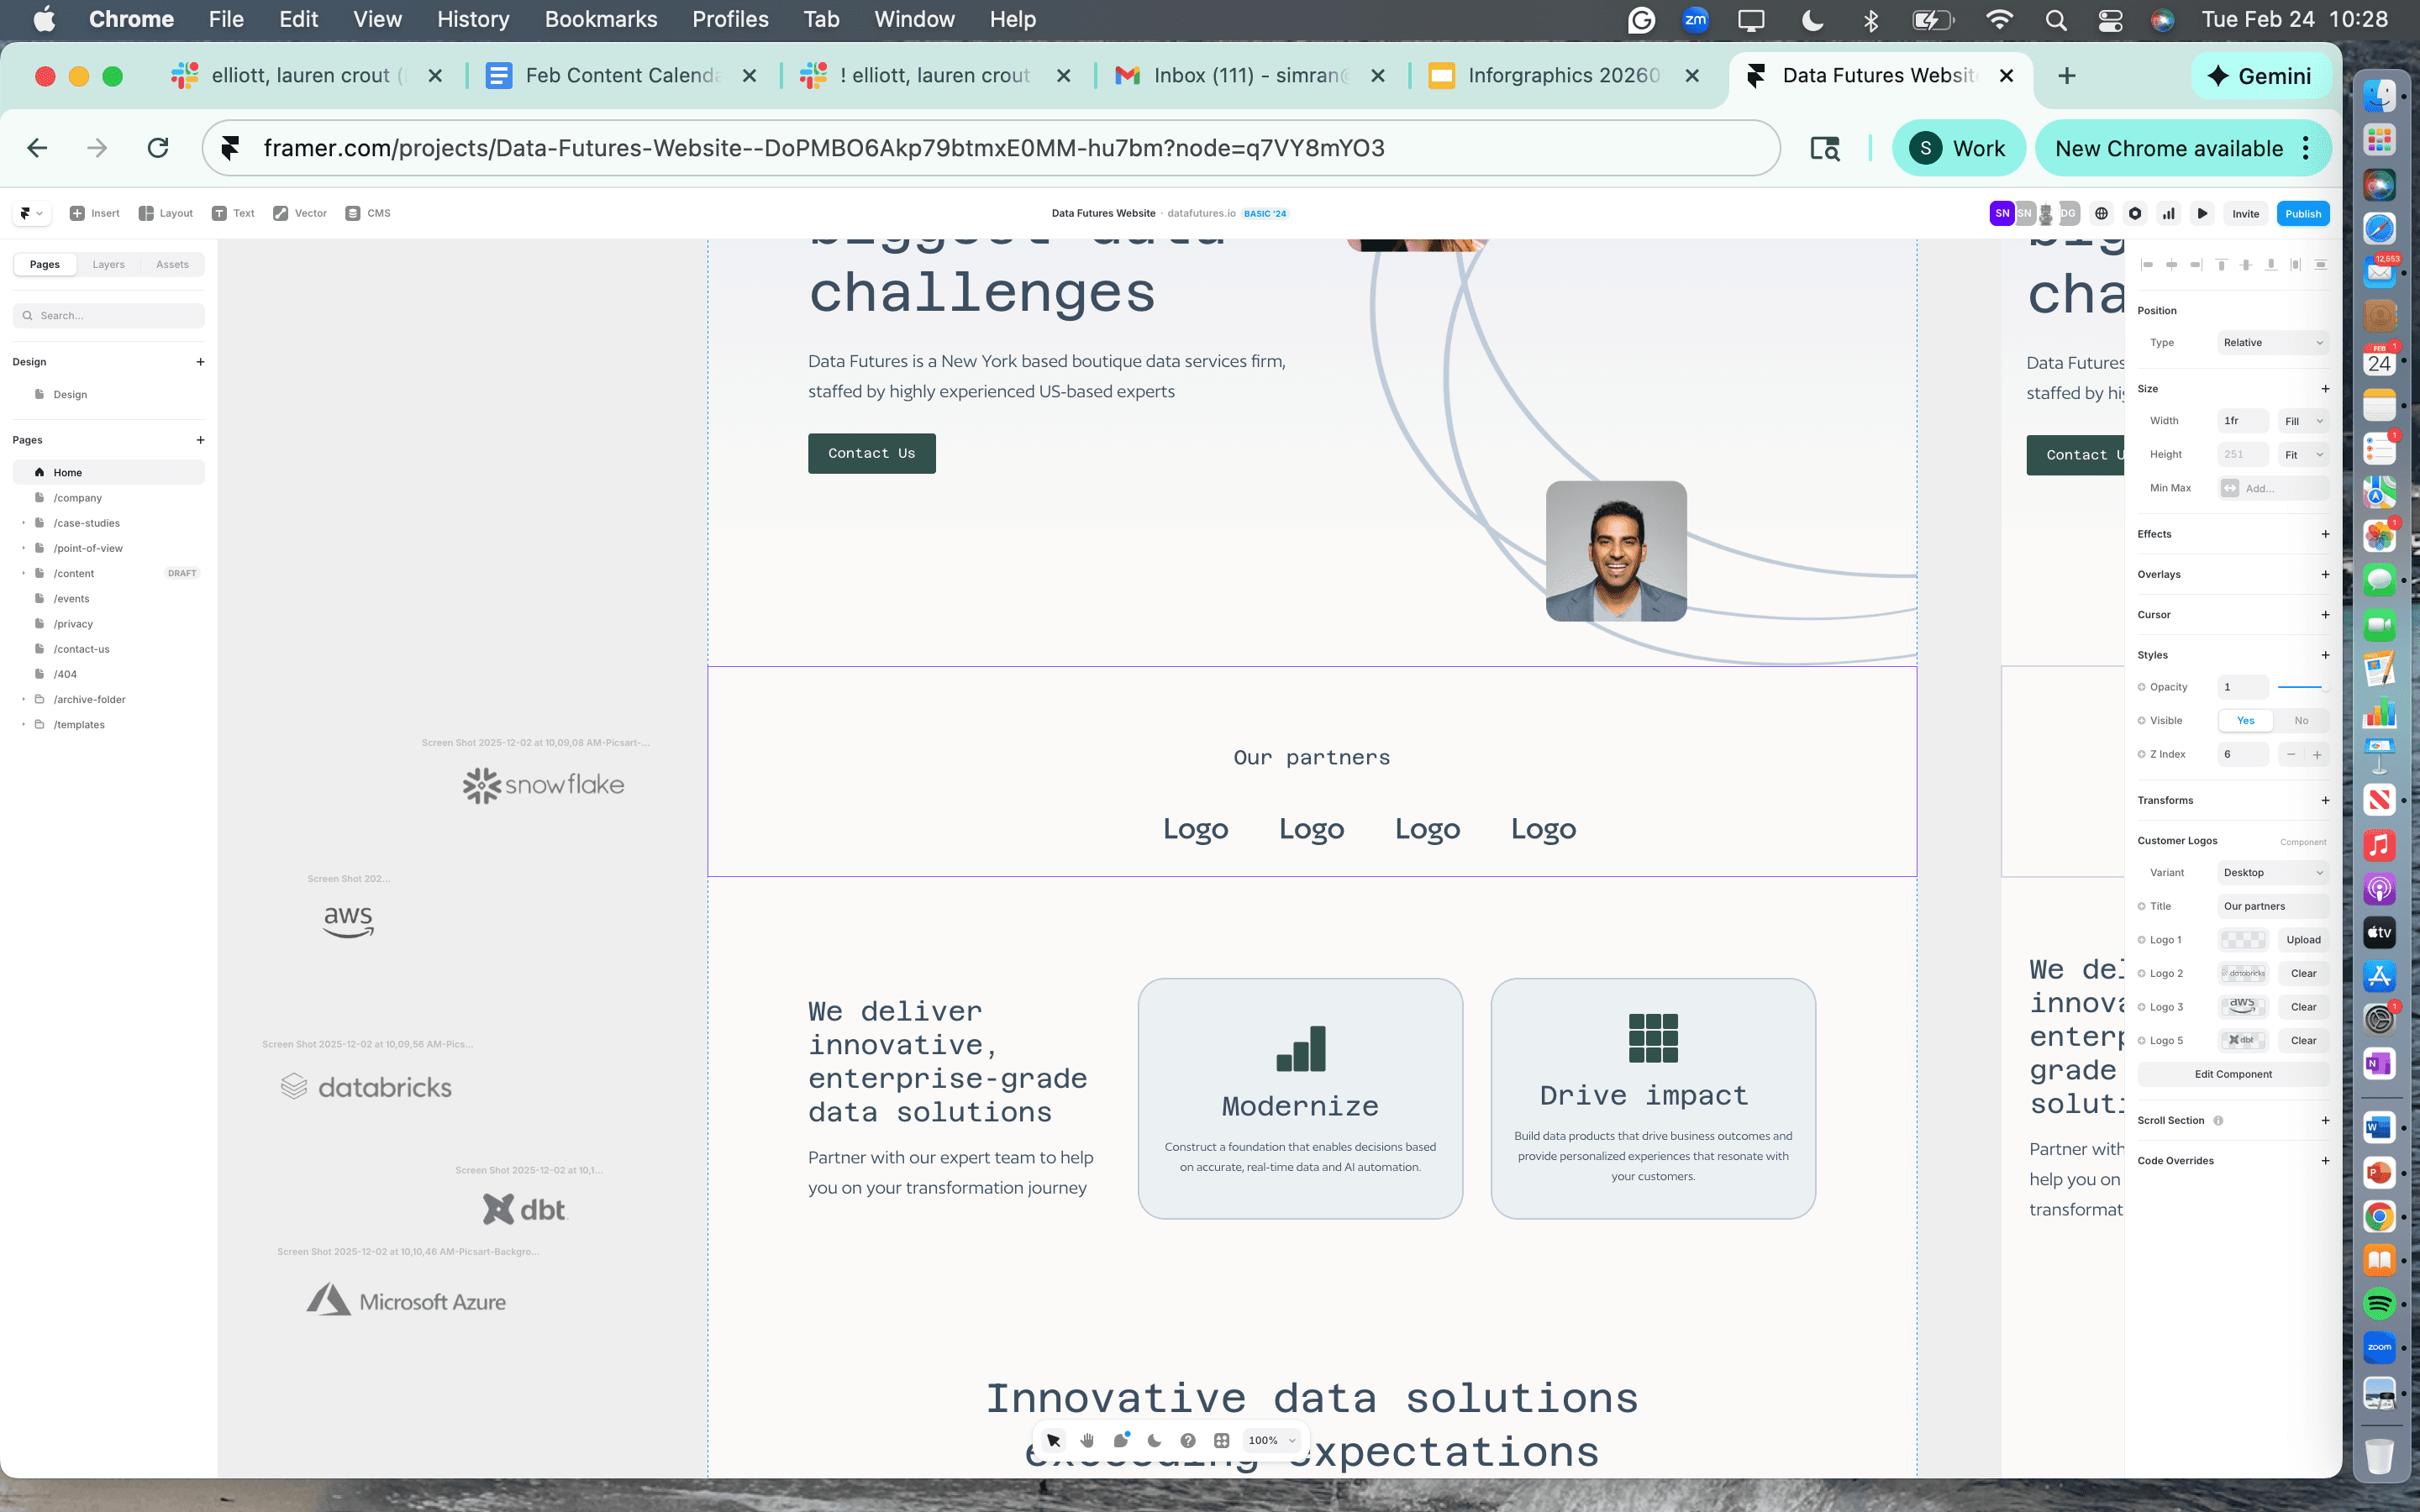
Task: Set Visible to Yes
Action: pyautogui.click(x=2245, y=720)
